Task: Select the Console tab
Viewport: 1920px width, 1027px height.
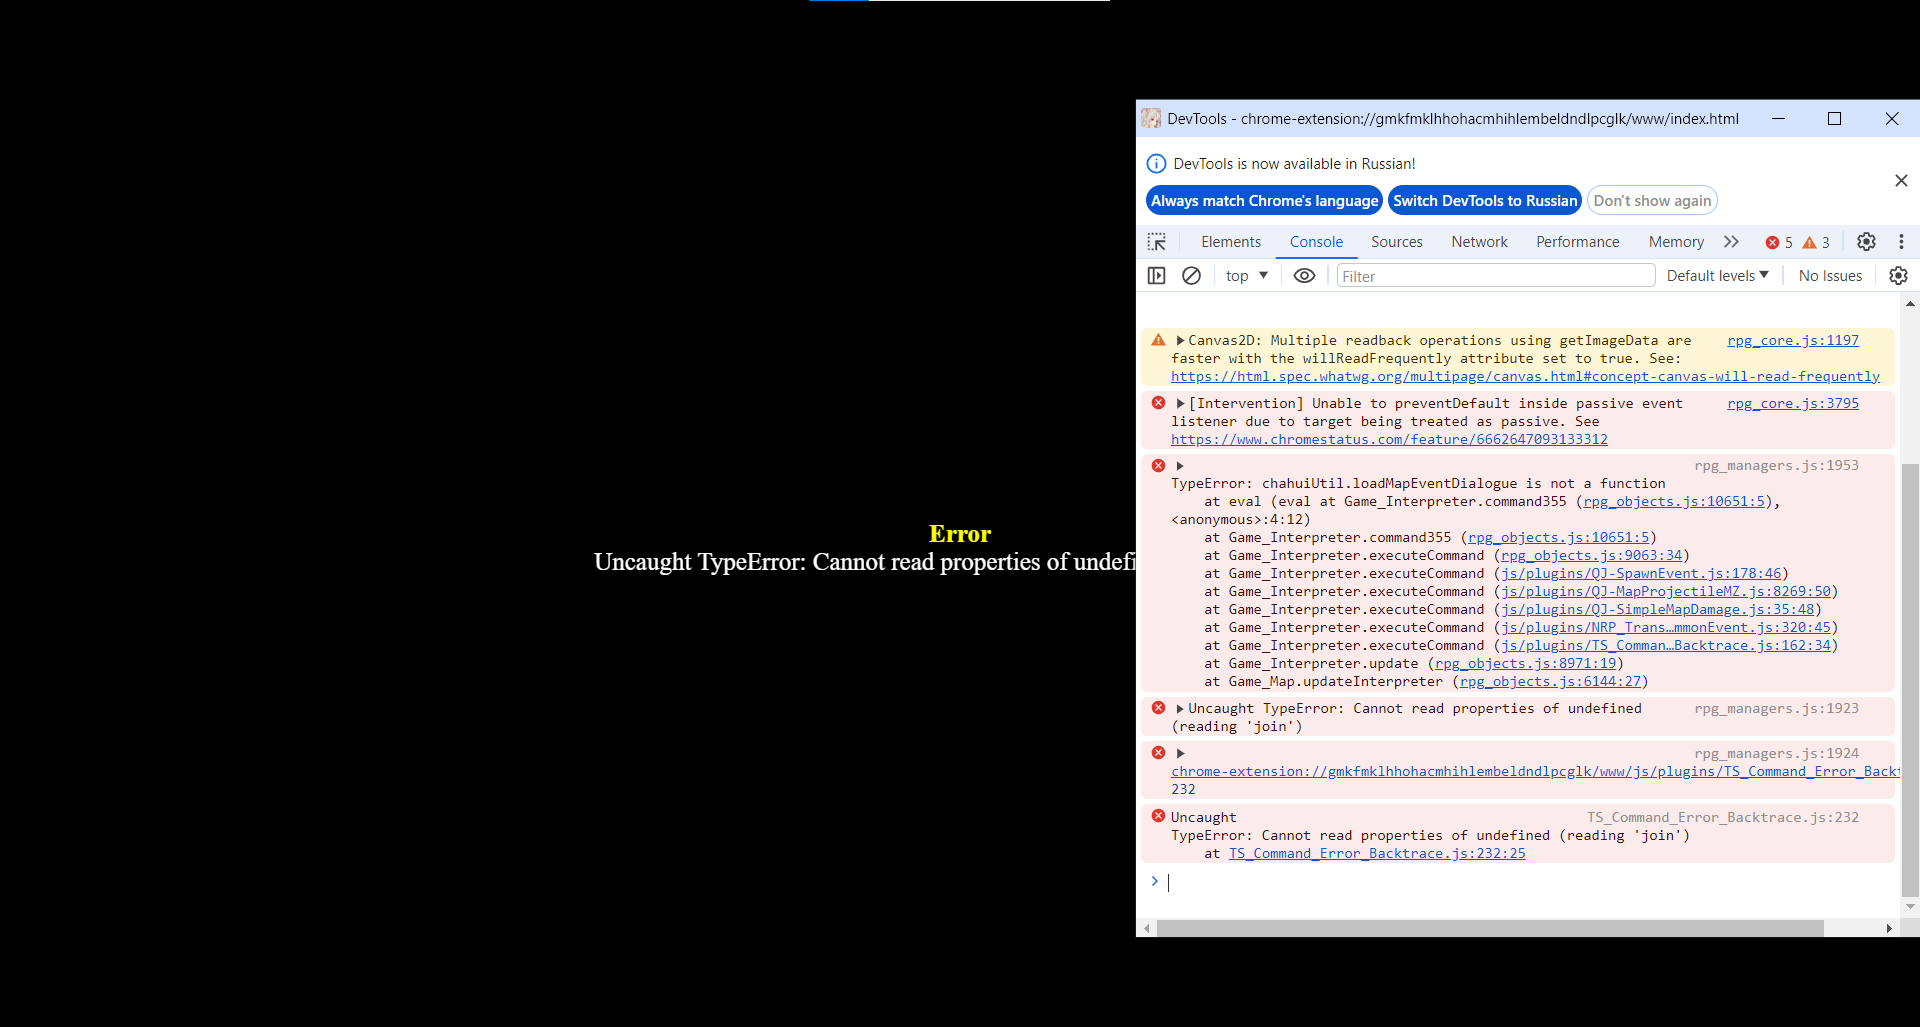Action: pos(1316,242)
